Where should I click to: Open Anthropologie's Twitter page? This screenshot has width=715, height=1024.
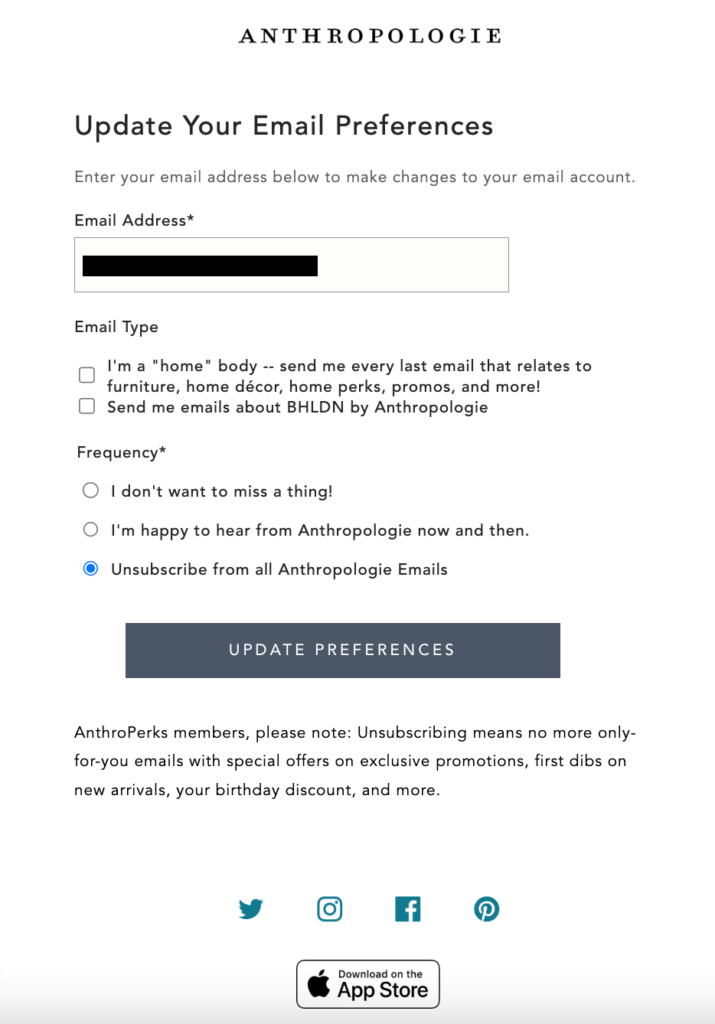pyautogui.click(x=251, y=909)
